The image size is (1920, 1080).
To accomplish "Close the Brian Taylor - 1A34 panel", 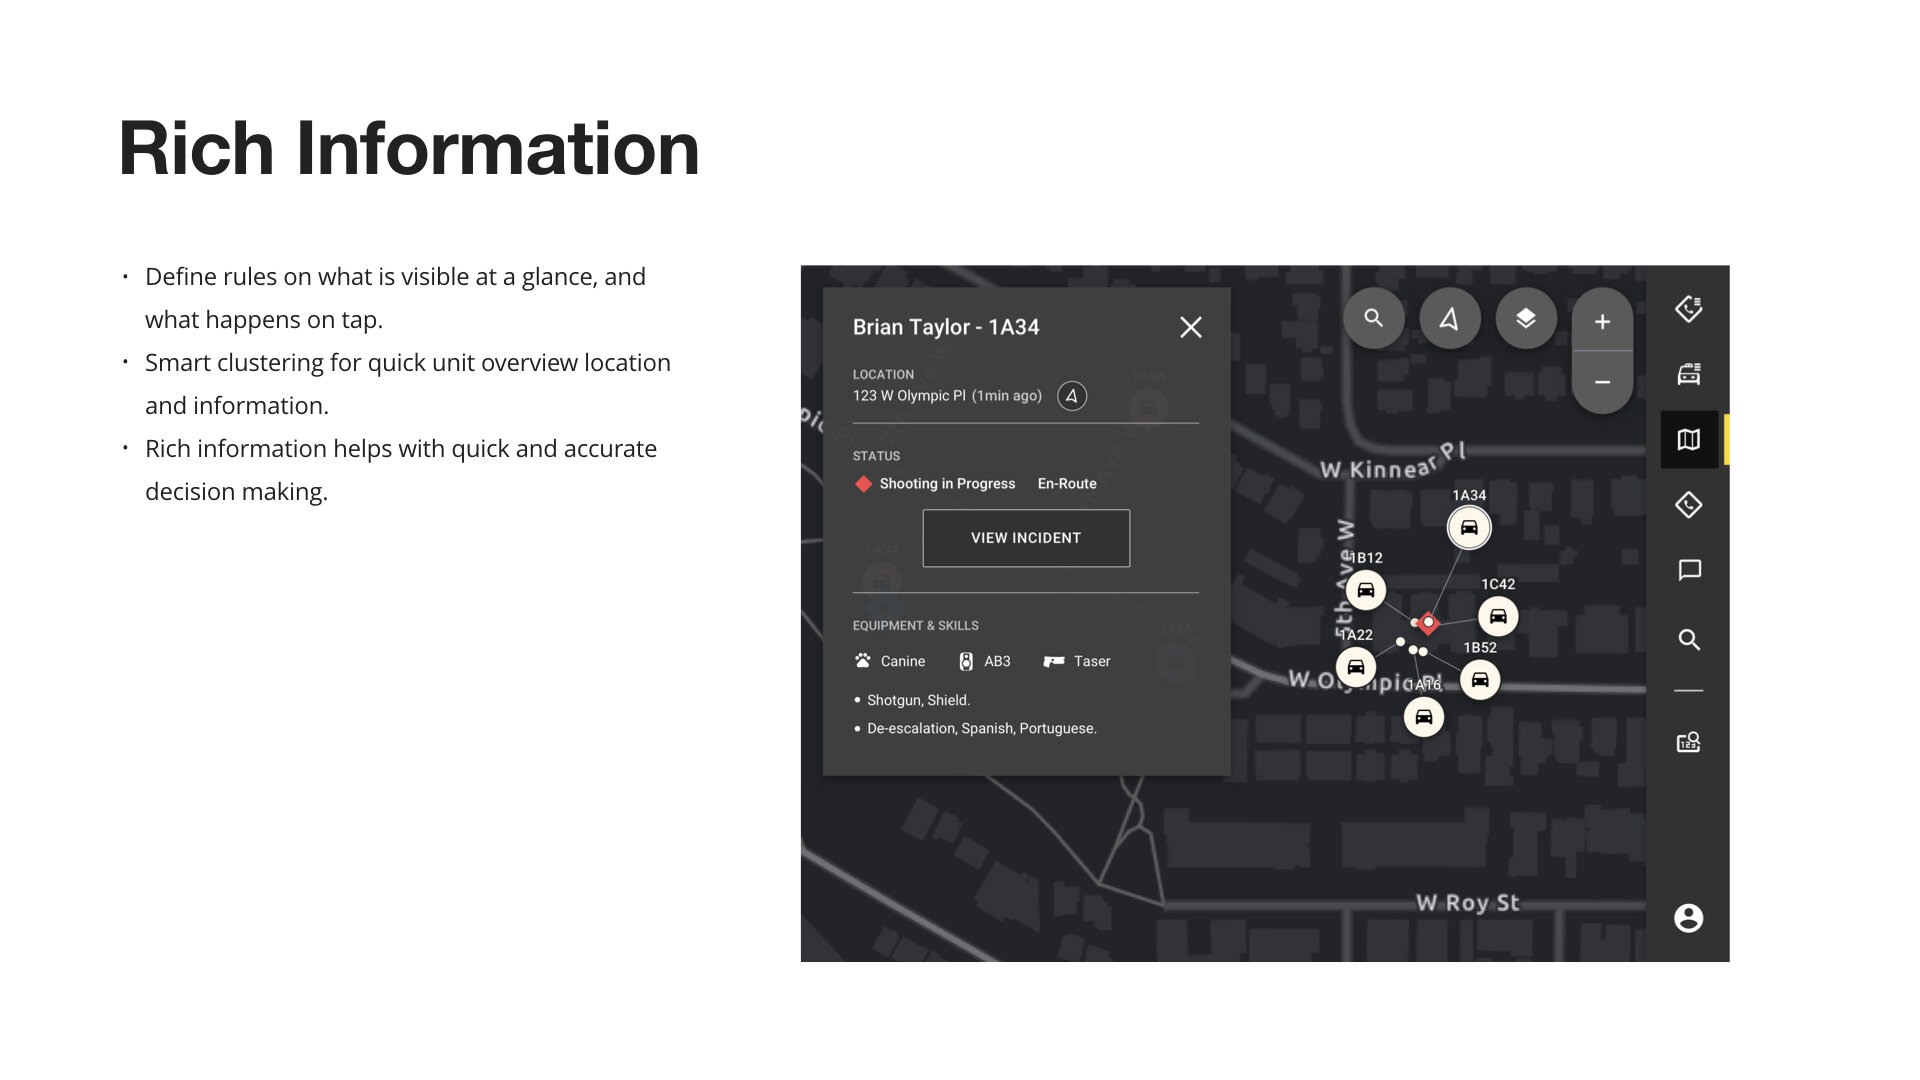I will (1190, 327).
